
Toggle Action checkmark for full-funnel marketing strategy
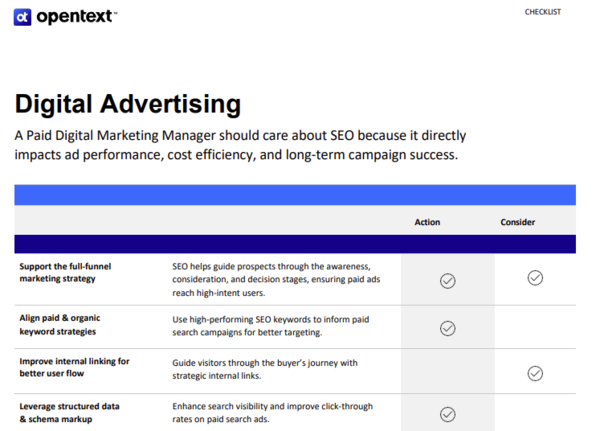click(x=448, y=281)
